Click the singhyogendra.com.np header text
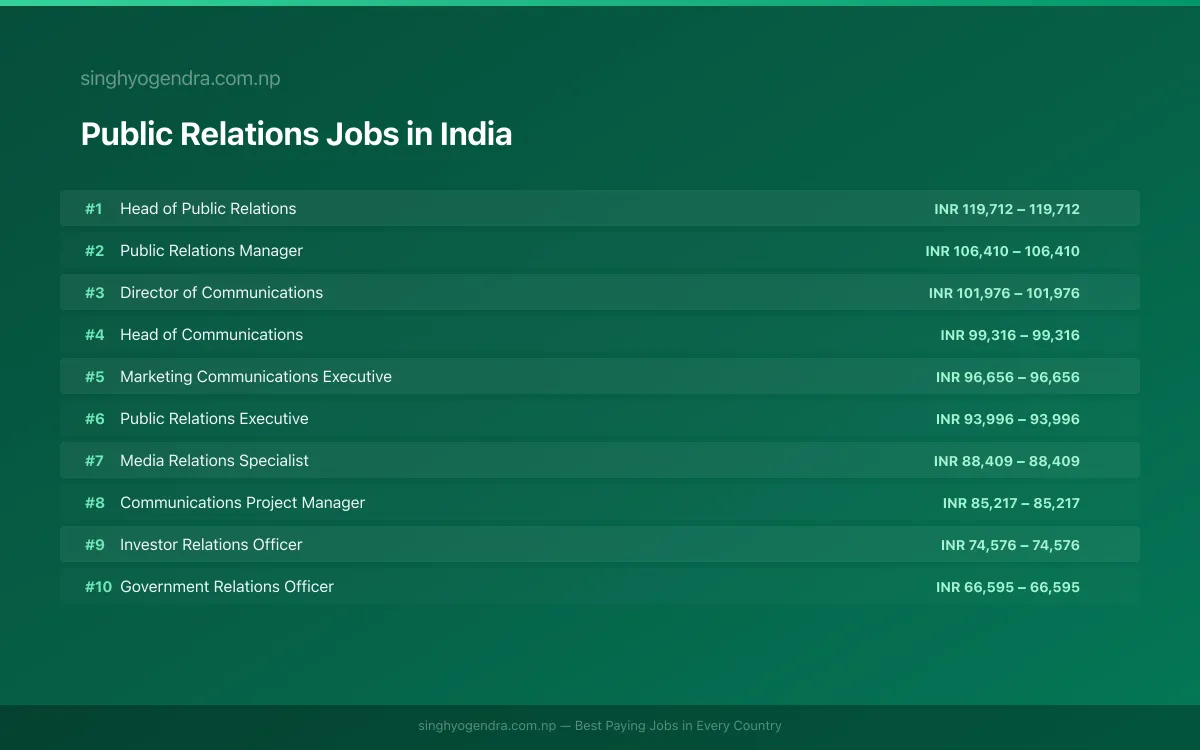This screenshot has width=1200, height=750. point(180,79)
